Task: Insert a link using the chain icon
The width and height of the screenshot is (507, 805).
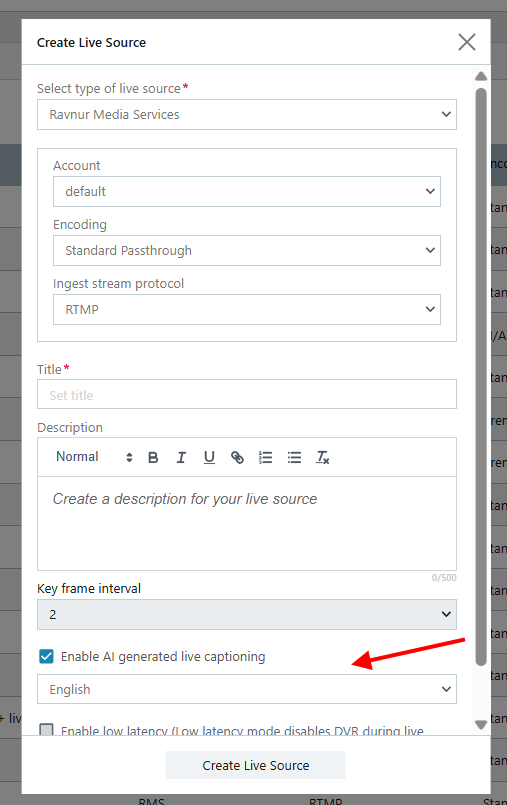Action: [237, 457]
